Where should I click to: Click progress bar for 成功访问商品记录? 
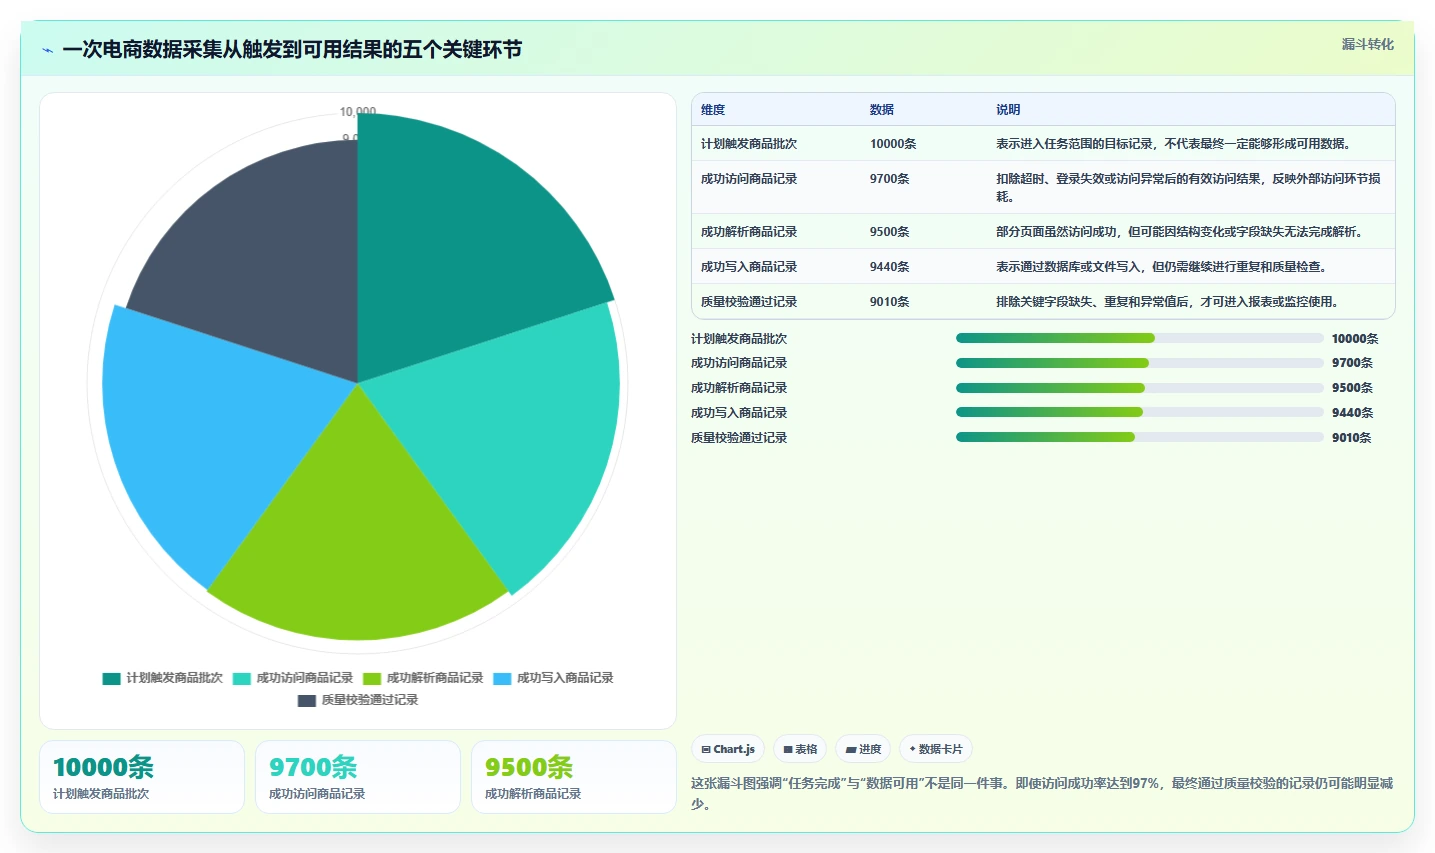[x=1140, y=363]
